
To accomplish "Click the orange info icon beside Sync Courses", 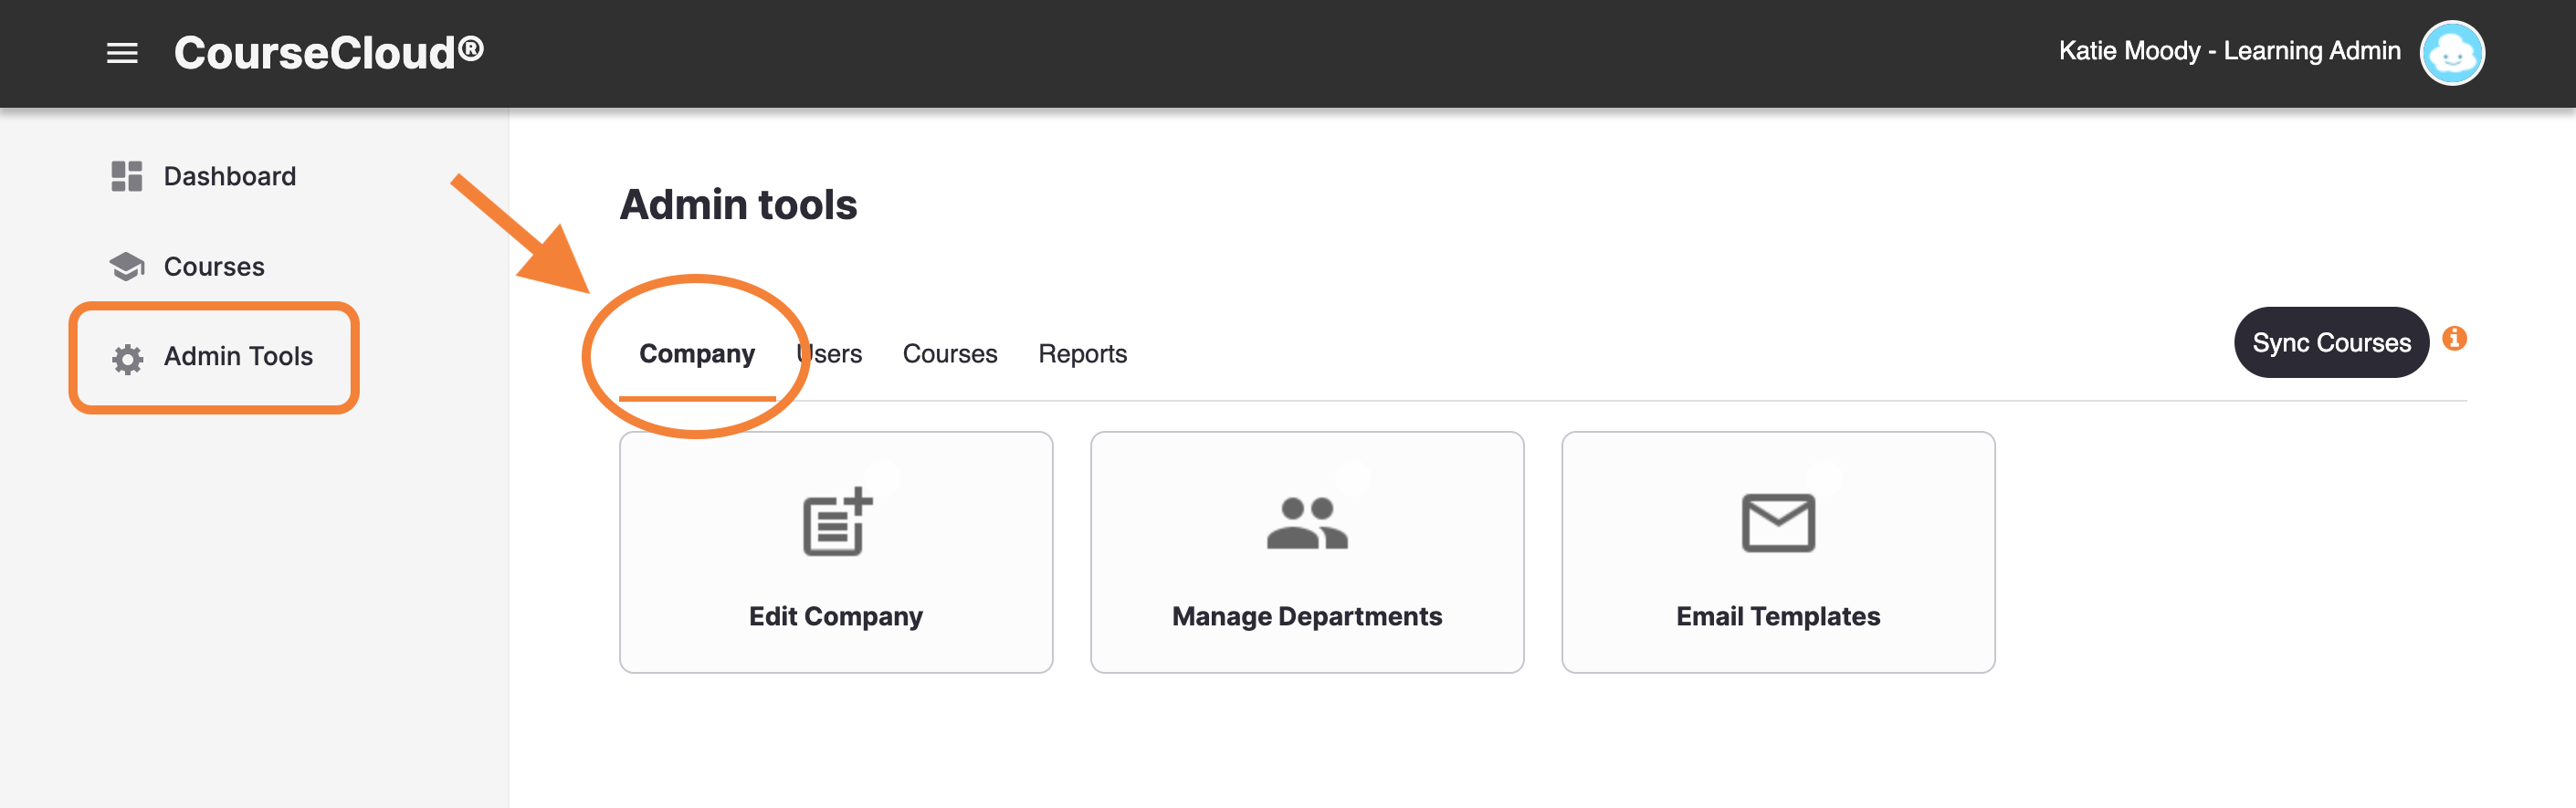I will [x=2454, y=338].
